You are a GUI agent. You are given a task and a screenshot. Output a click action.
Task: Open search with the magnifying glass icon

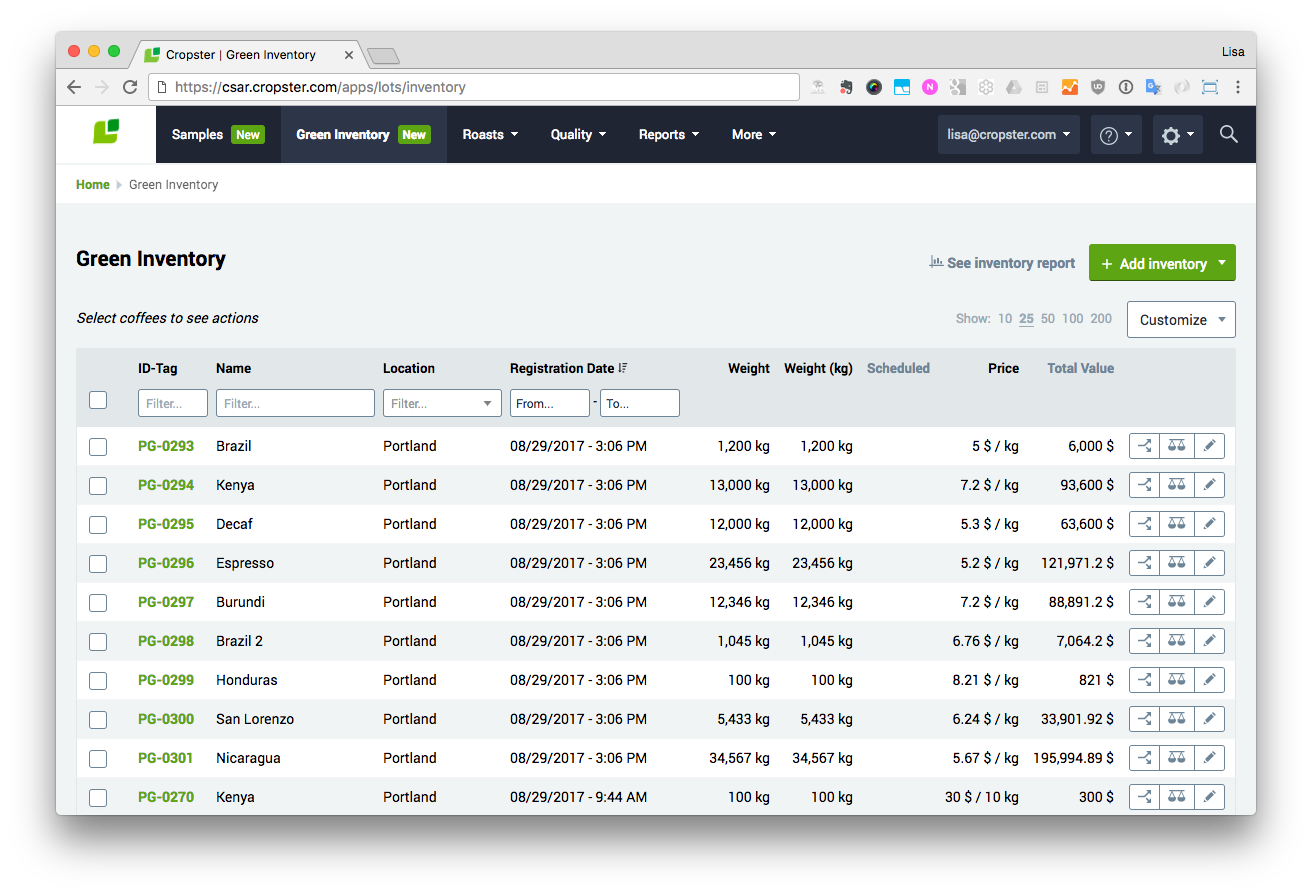click(x=1229, y=134)
